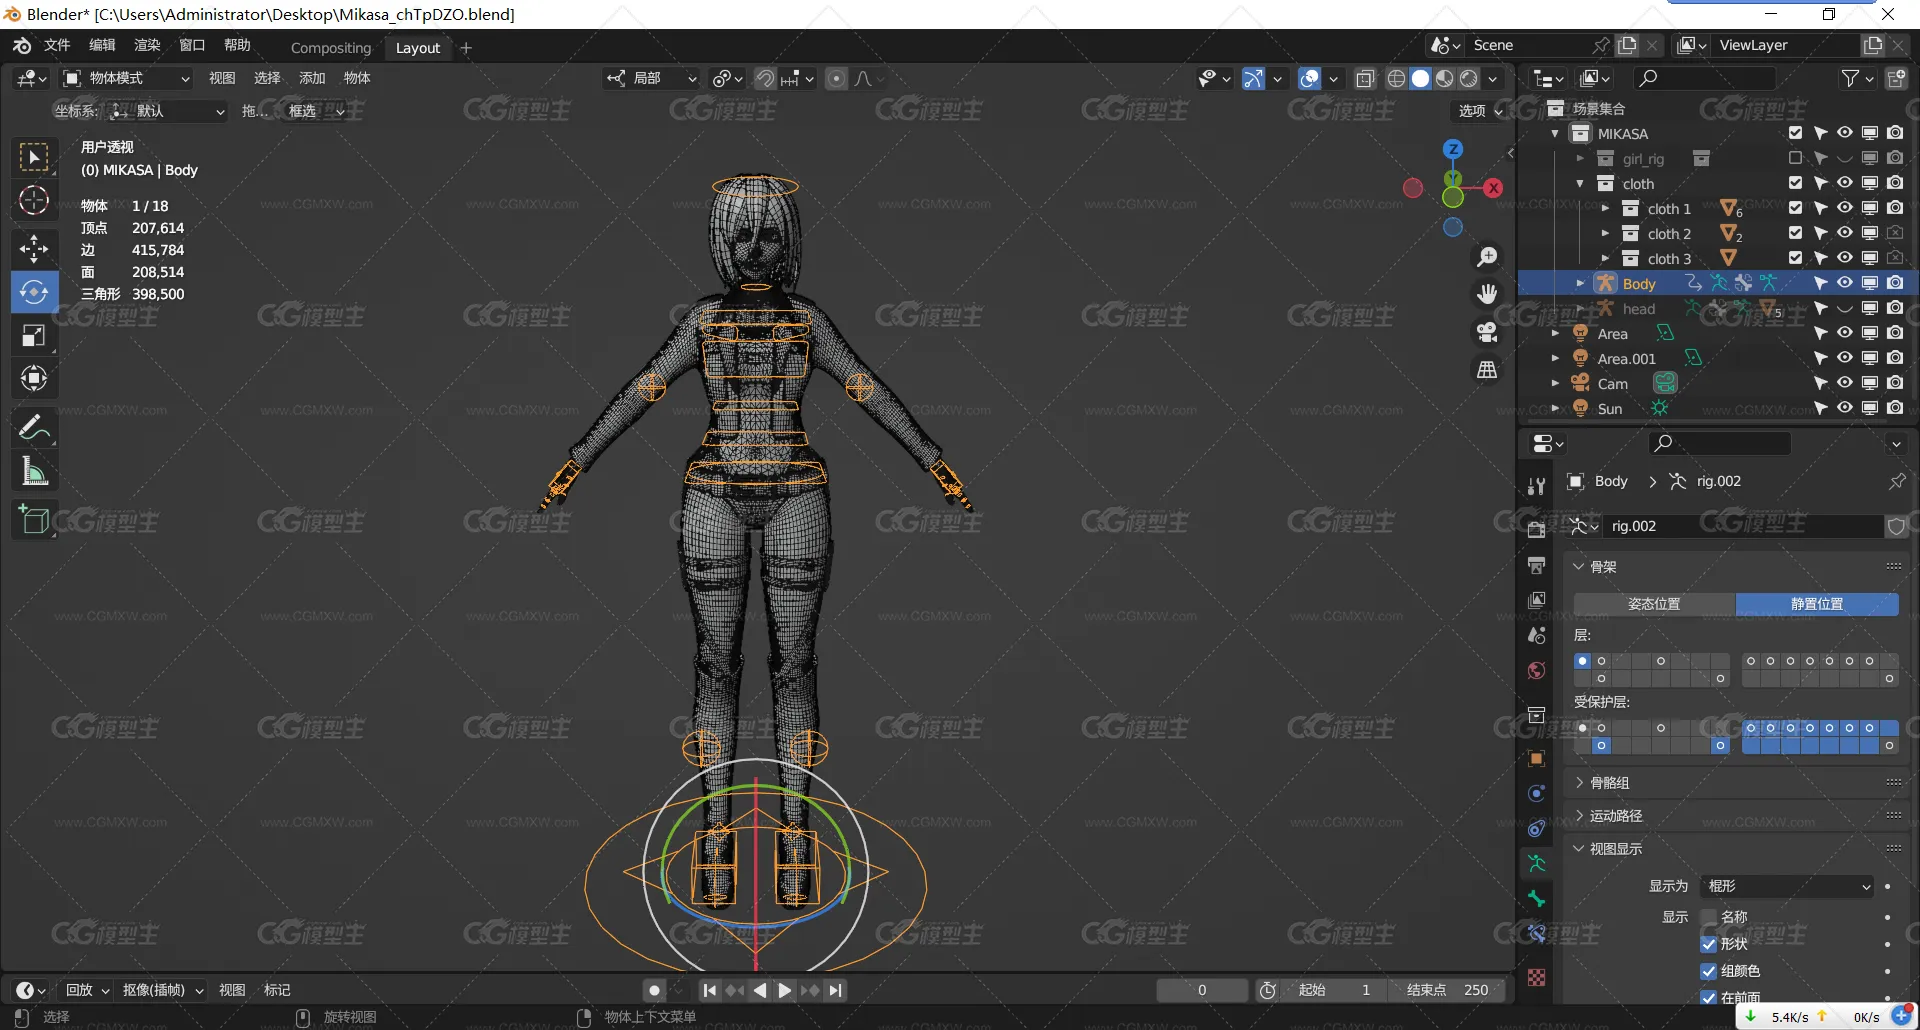Click the viewport zoom magnifier icon
This screenshot has height=1030, width=1920.
click(x=1488, y=257)
